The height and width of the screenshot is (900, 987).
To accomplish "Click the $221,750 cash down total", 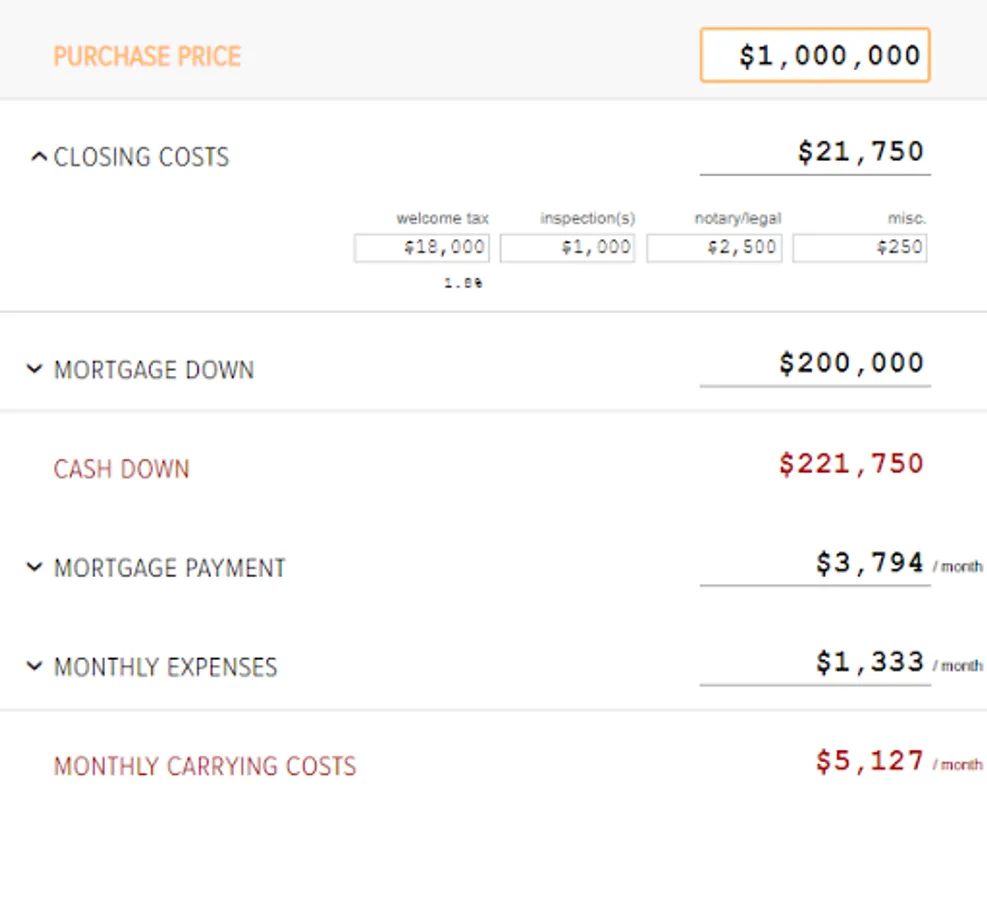I will (x=851, y=464).
